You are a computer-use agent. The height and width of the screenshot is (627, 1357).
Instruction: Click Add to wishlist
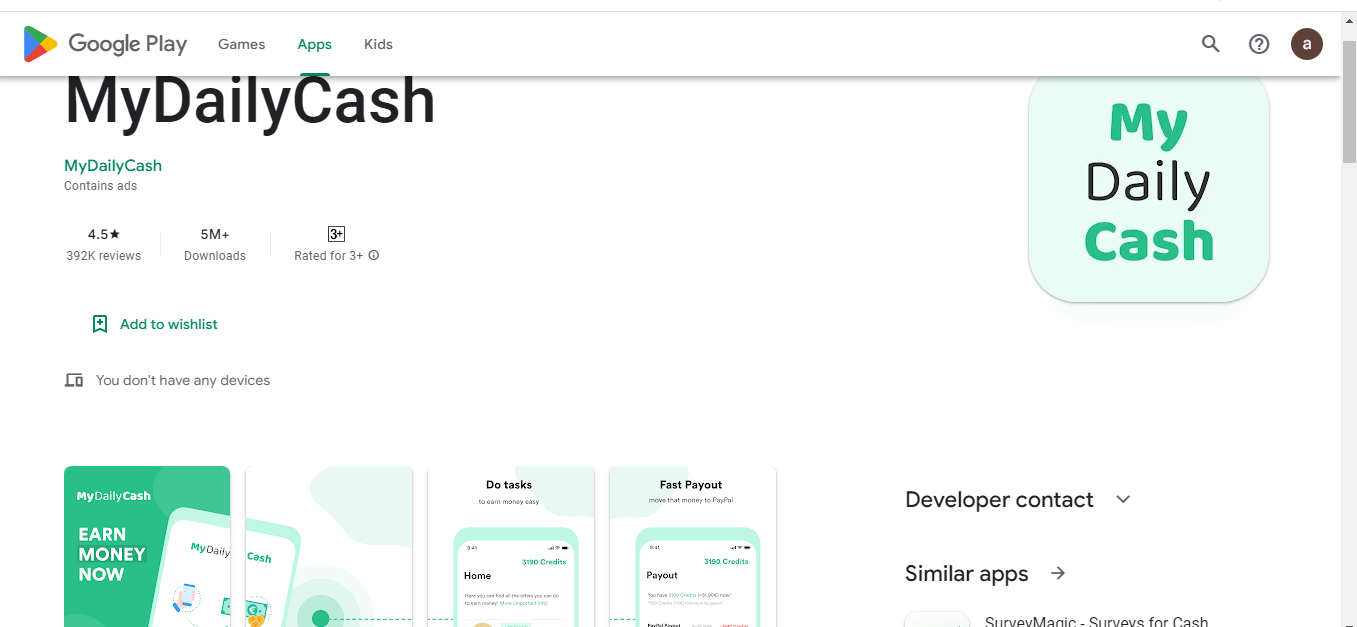(155, 324)
